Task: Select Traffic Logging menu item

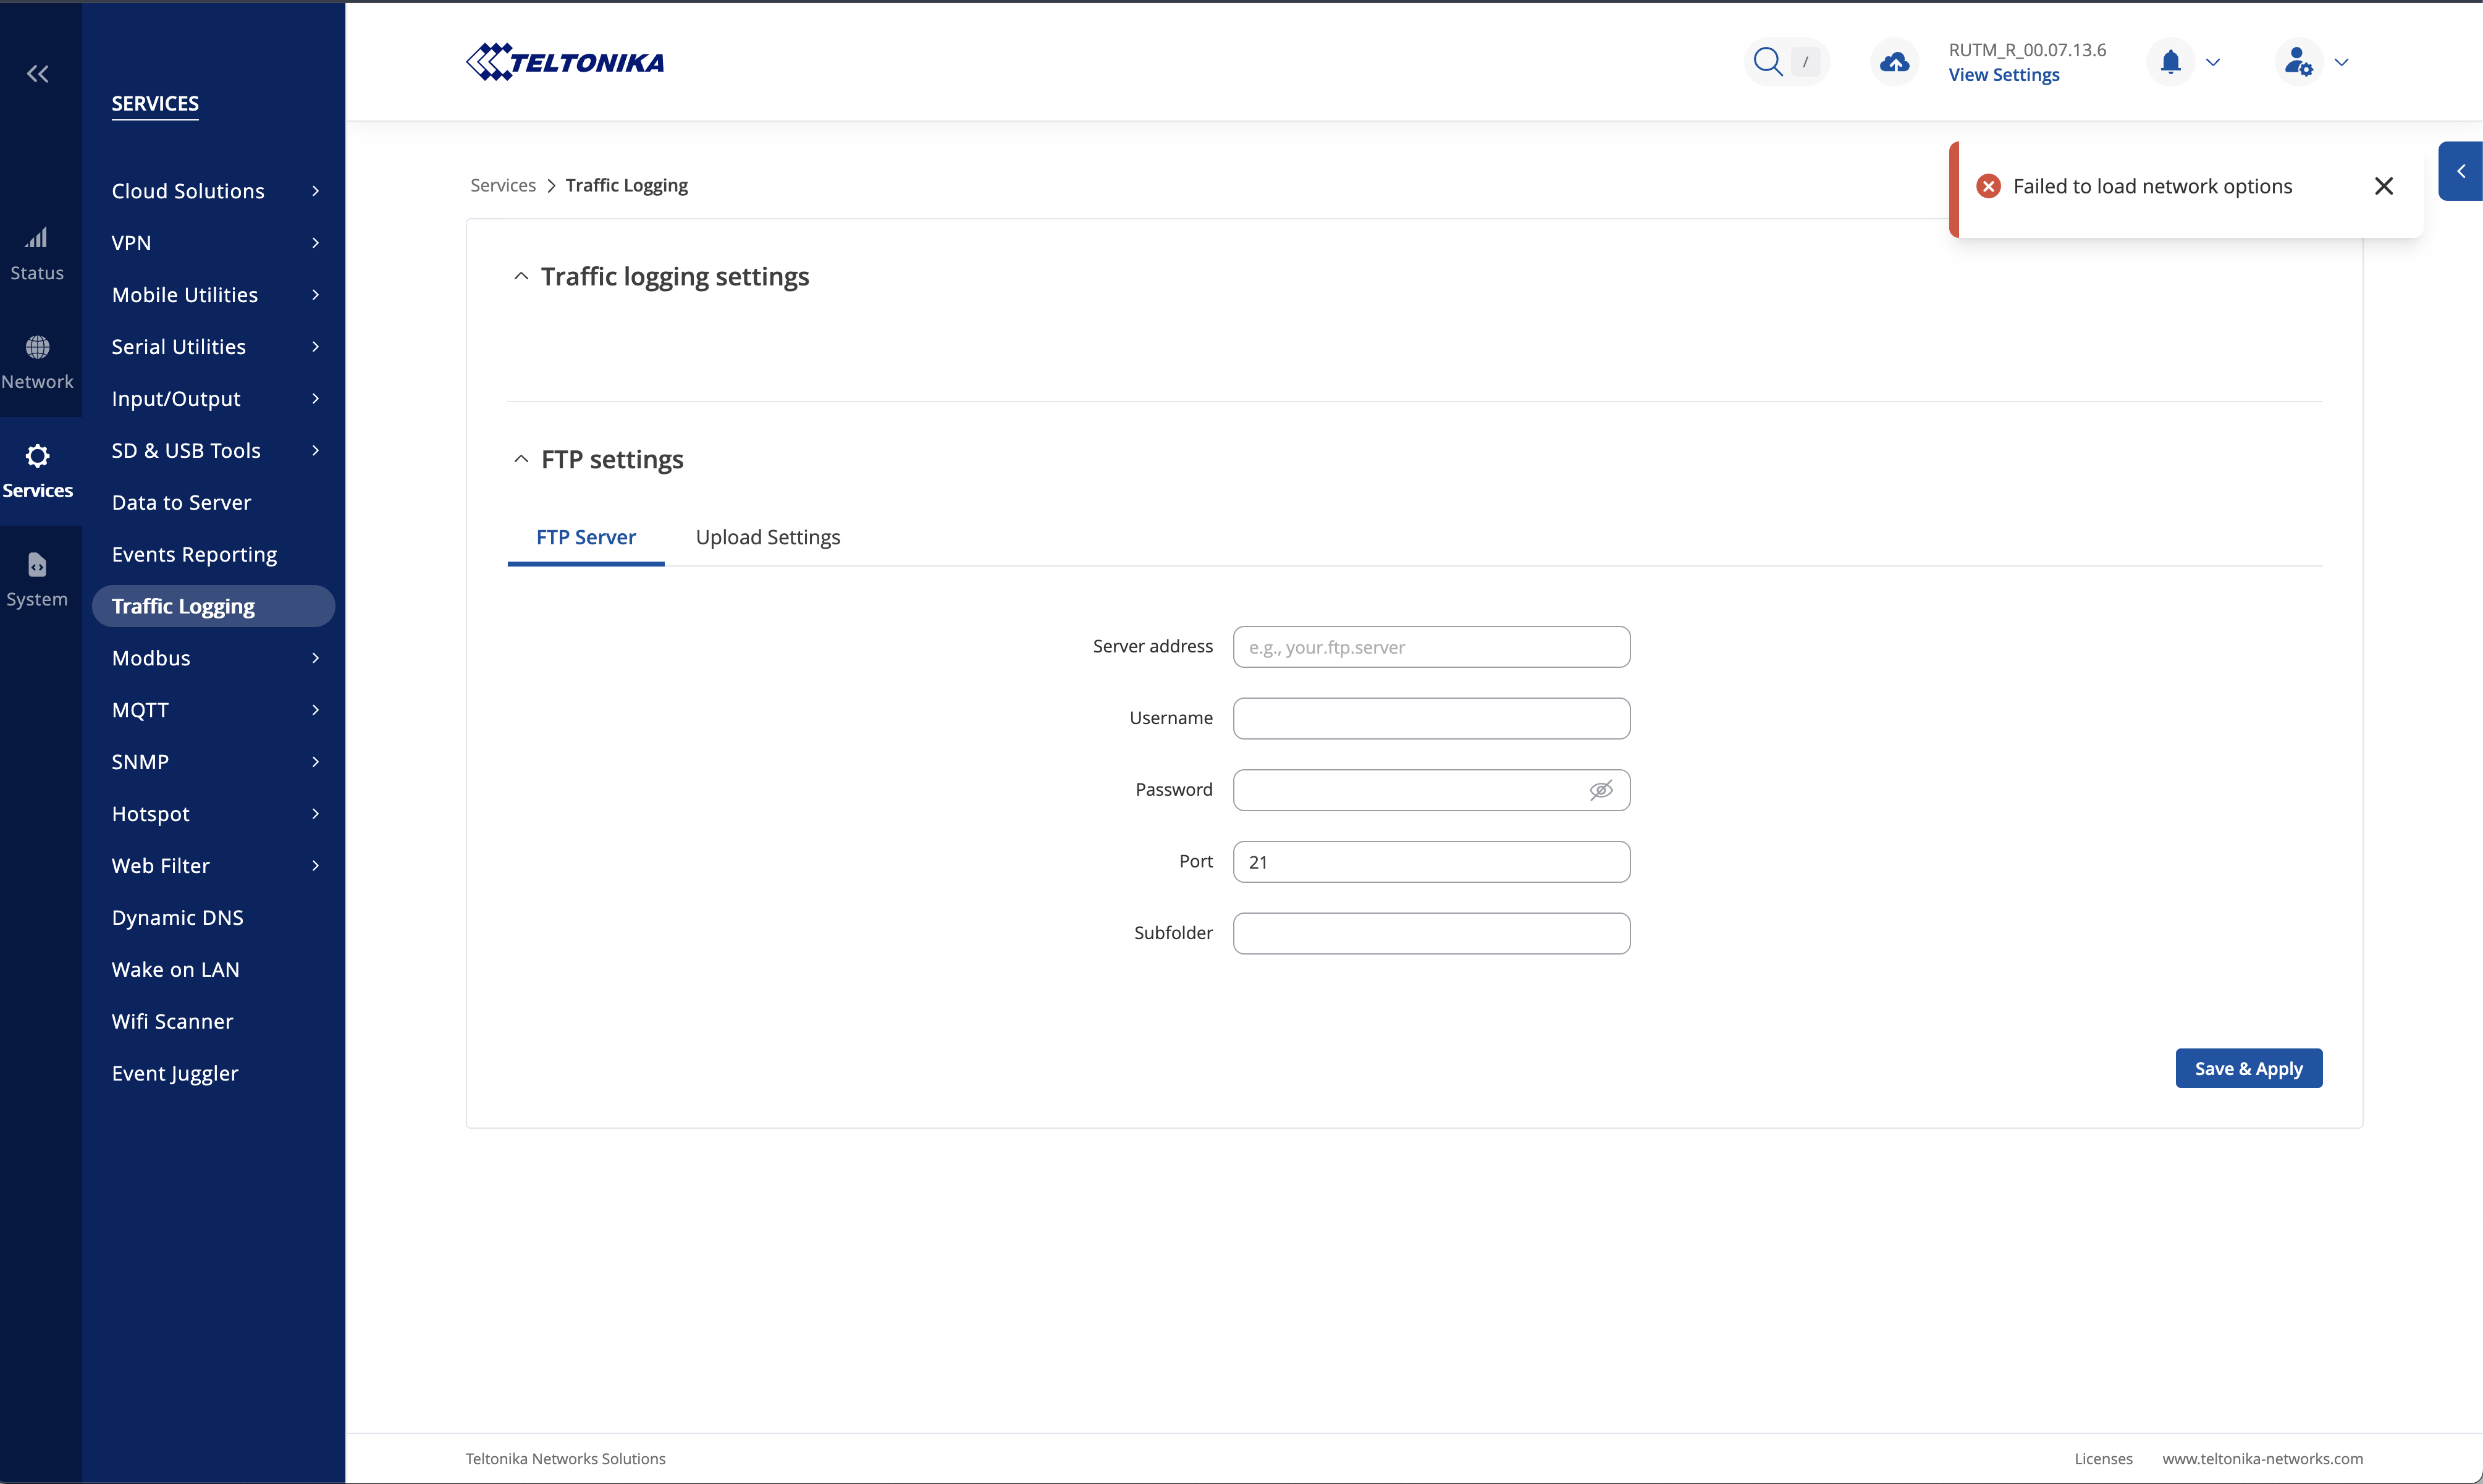Action: [214, 606]
